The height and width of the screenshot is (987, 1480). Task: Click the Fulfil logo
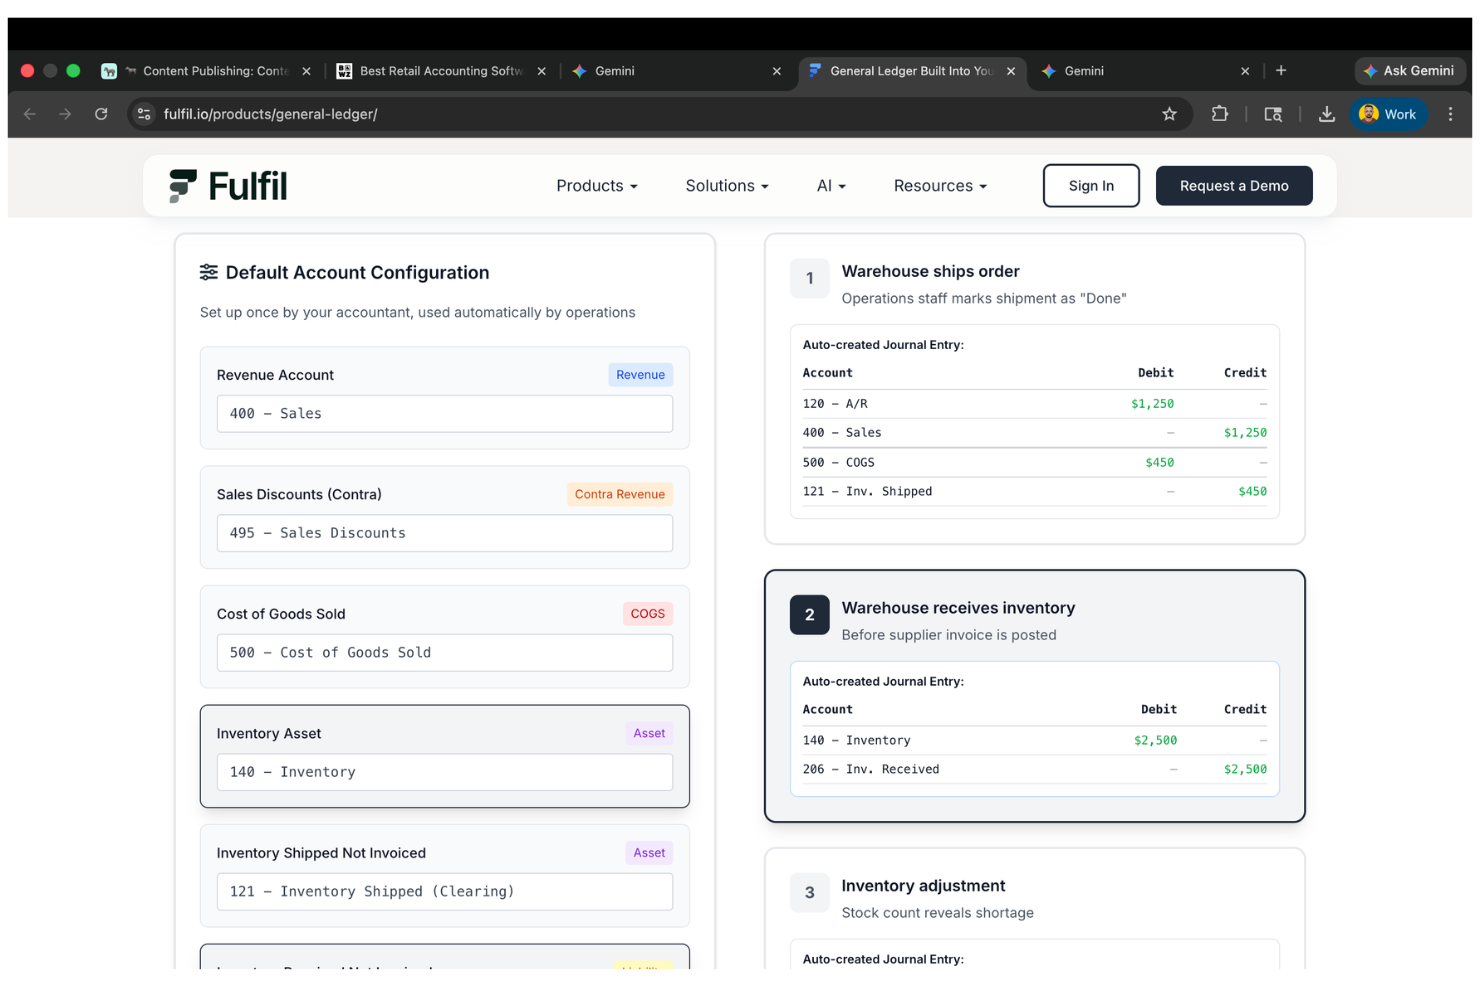(227, 185)
